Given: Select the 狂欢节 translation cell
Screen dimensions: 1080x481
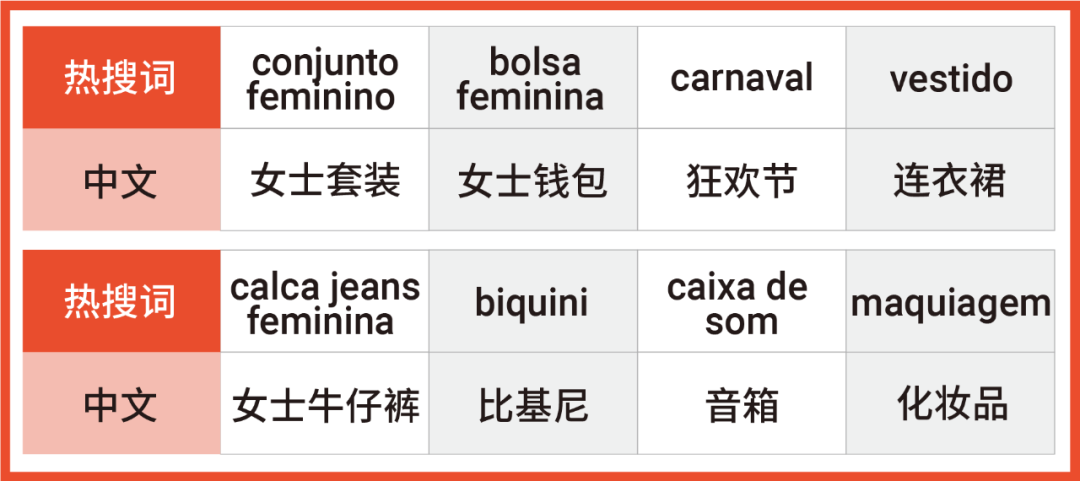Looking at the screenshot, I should tap(741, 181).
